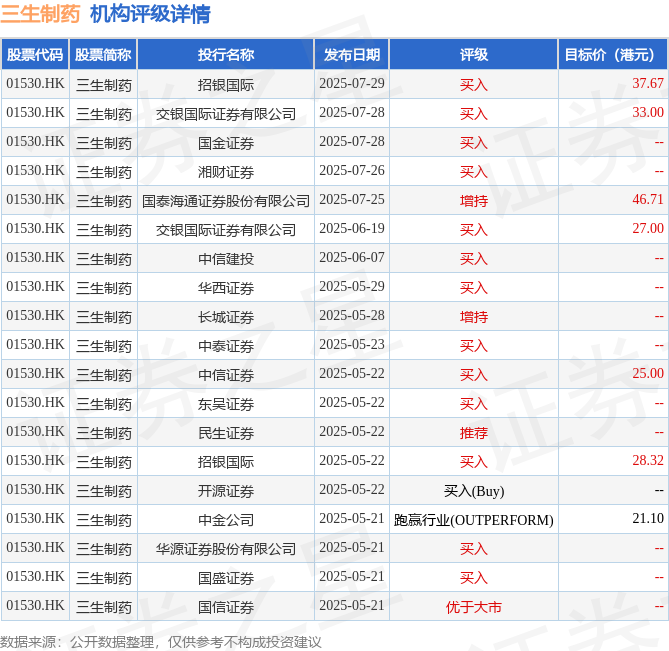Click date 2025-05-29

click(x=352, y=286)
